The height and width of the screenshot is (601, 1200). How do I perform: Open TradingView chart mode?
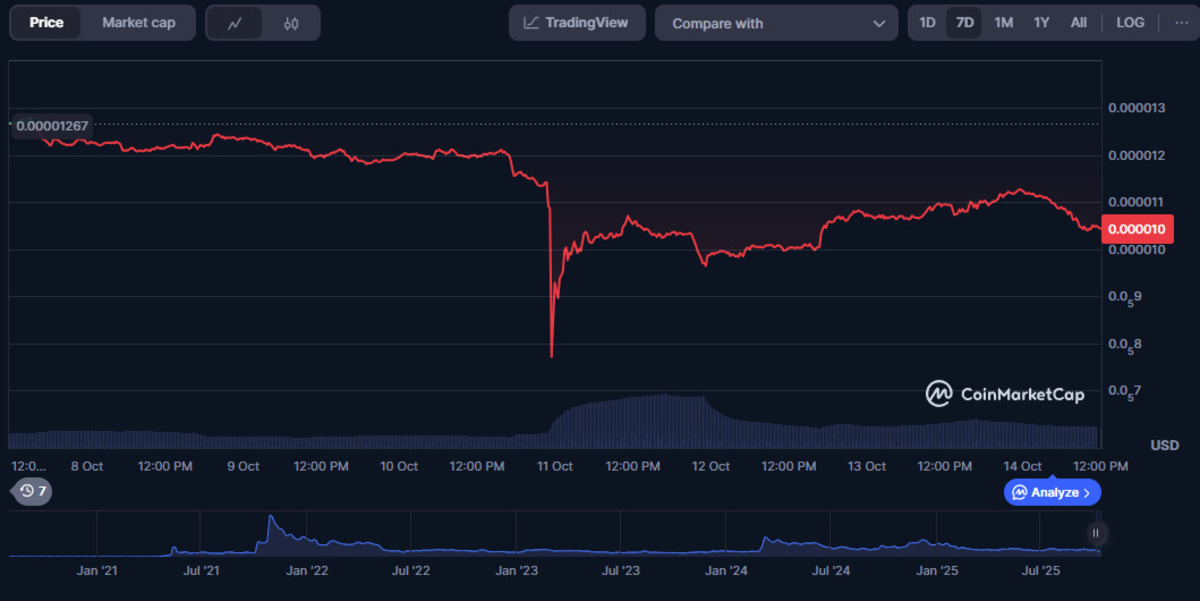pos(575,23)
